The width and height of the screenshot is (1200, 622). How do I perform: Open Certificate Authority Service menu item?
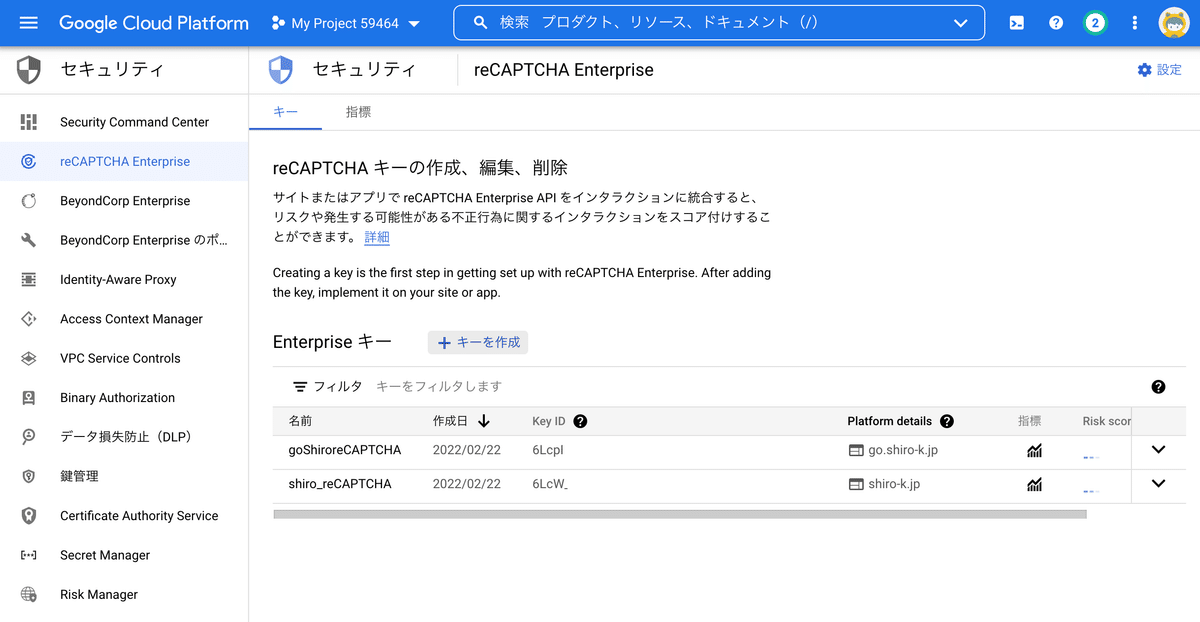coord(139,516)
